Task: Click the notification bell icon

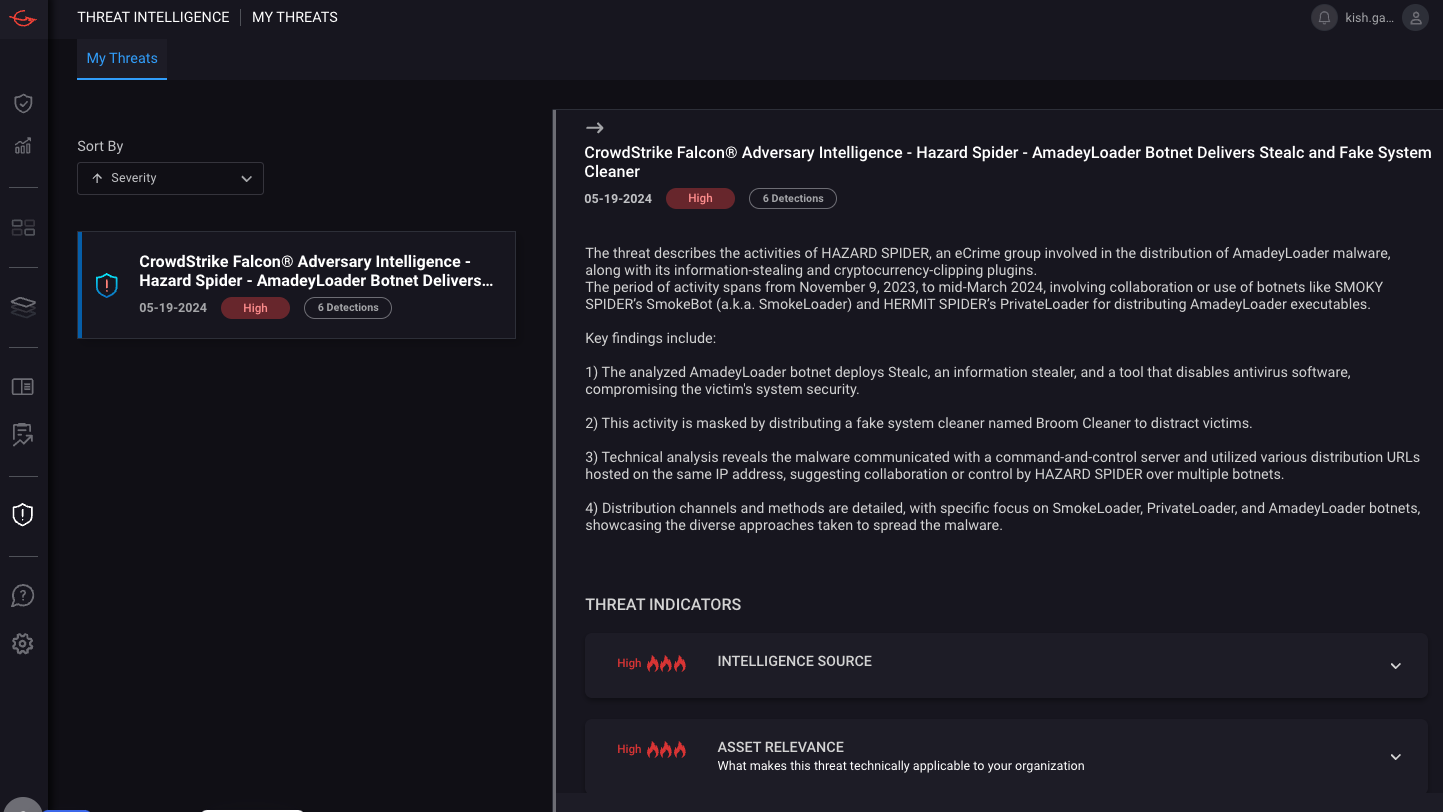Action: (1324, 18)
